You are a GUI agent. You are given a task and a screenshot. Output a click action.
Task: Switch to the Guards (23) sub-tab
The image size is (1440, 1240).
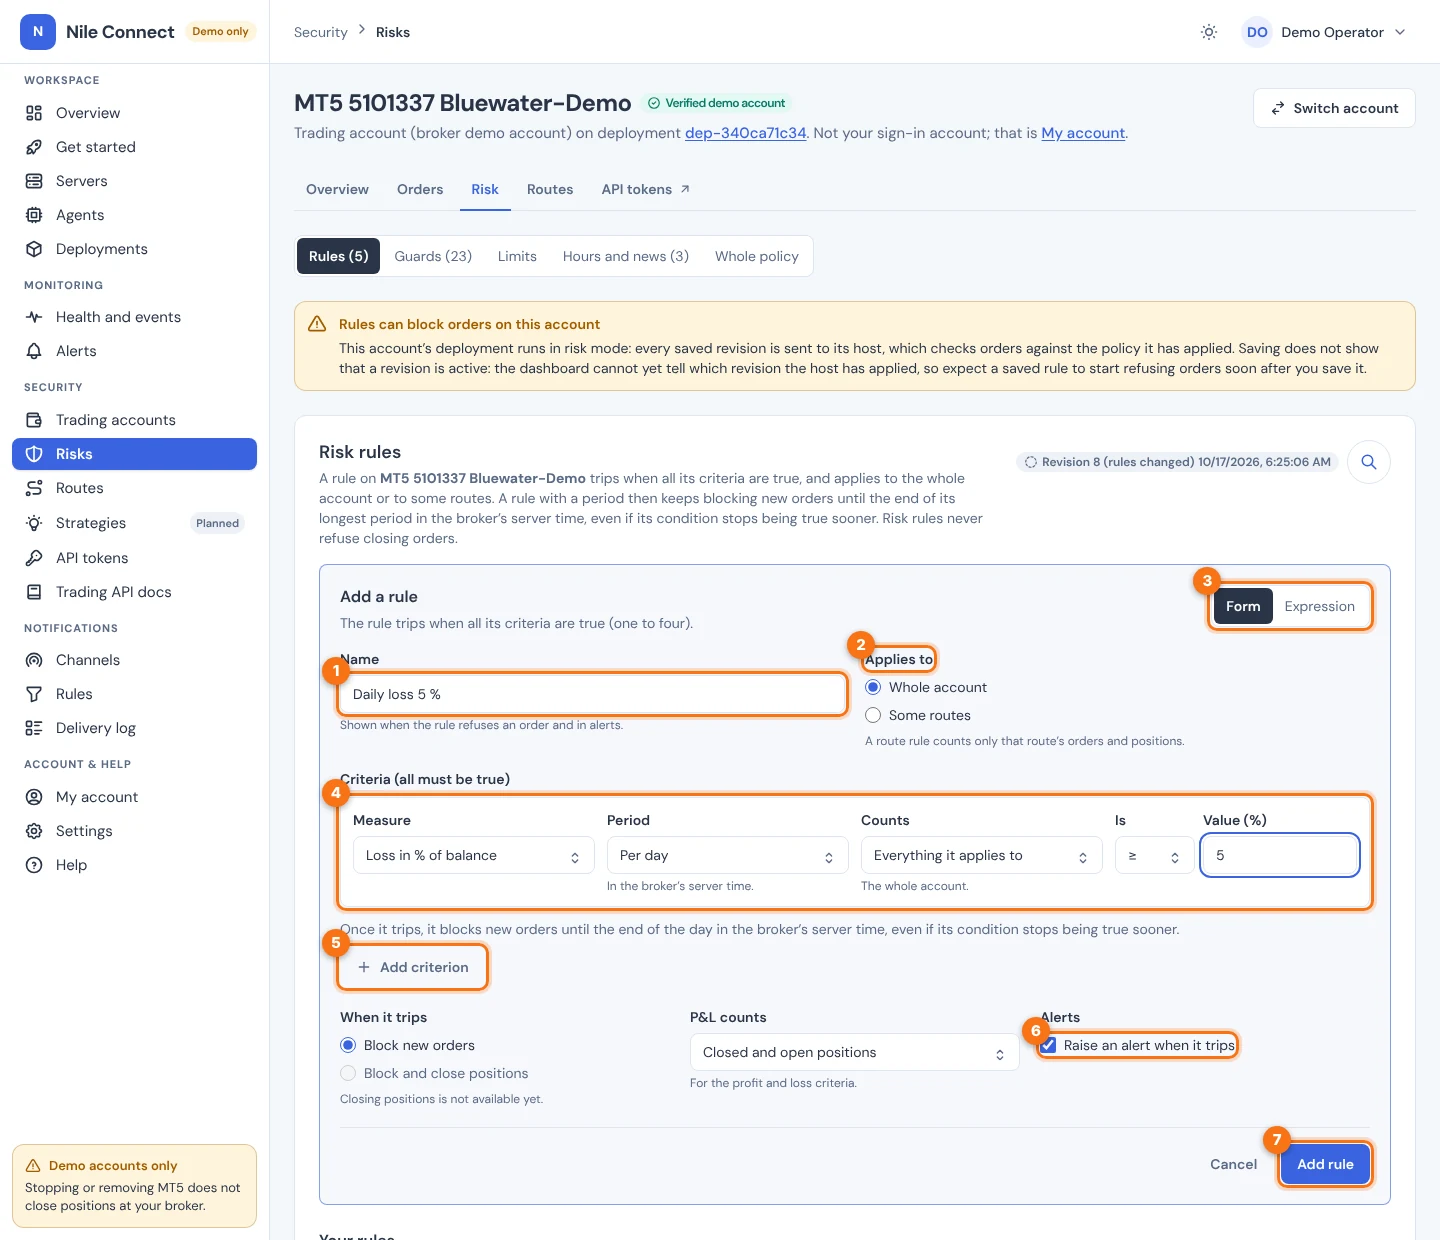pyautogui.click(x=433, y=256)
